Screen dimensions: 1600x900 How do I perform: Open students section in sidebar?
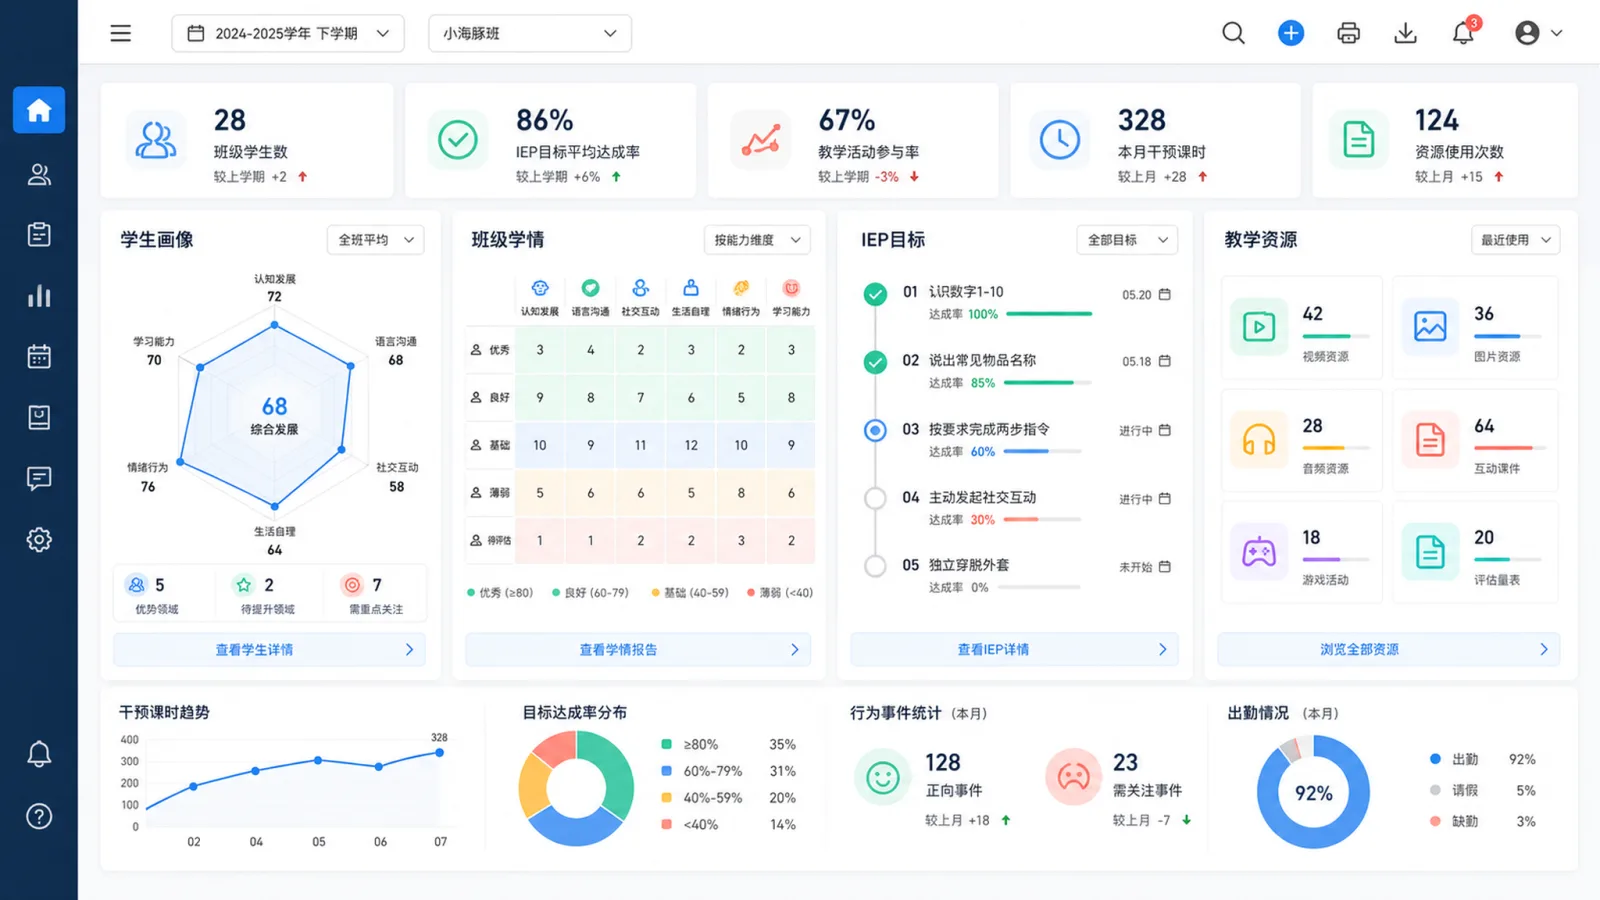[x=39, y=174]
